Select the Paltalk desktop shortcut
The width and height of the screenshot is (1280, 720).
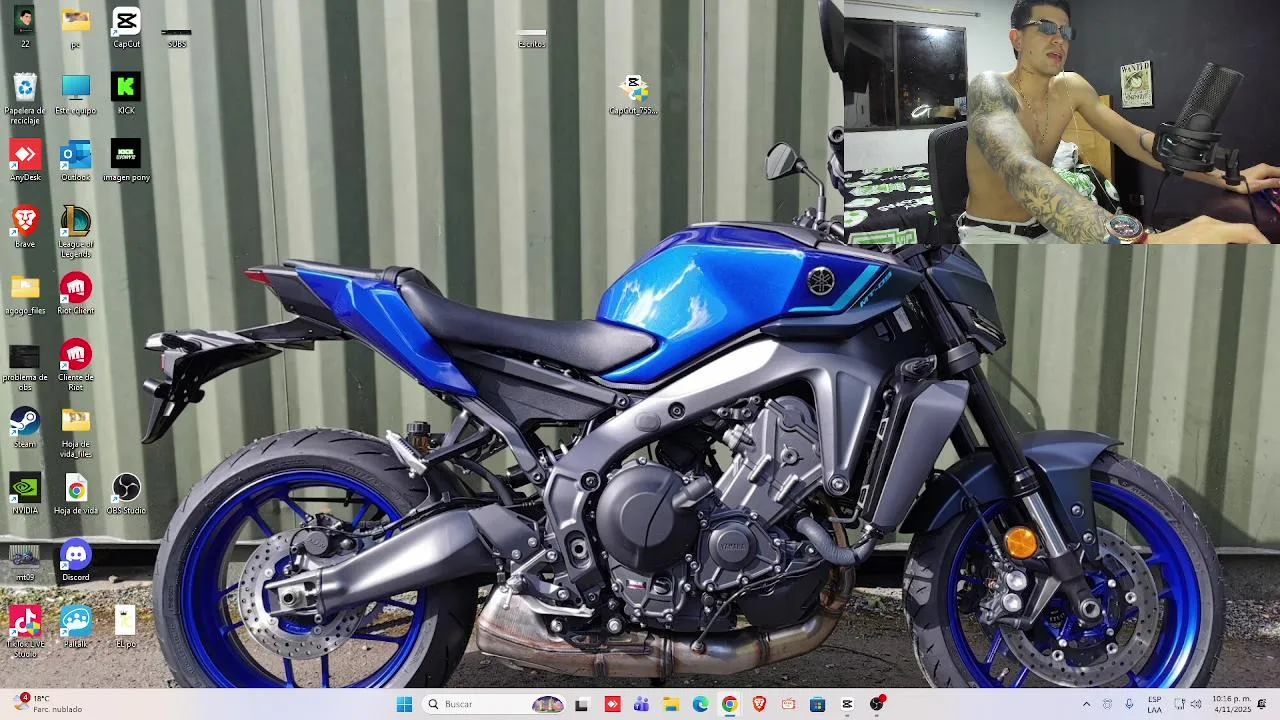pos(76,627)
